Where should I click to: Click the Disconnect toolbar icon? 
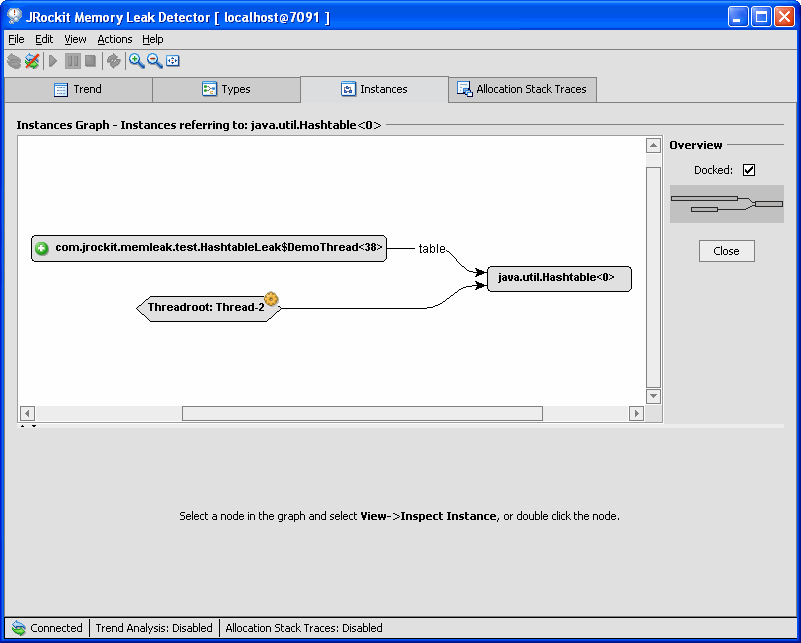pos(32,61)
